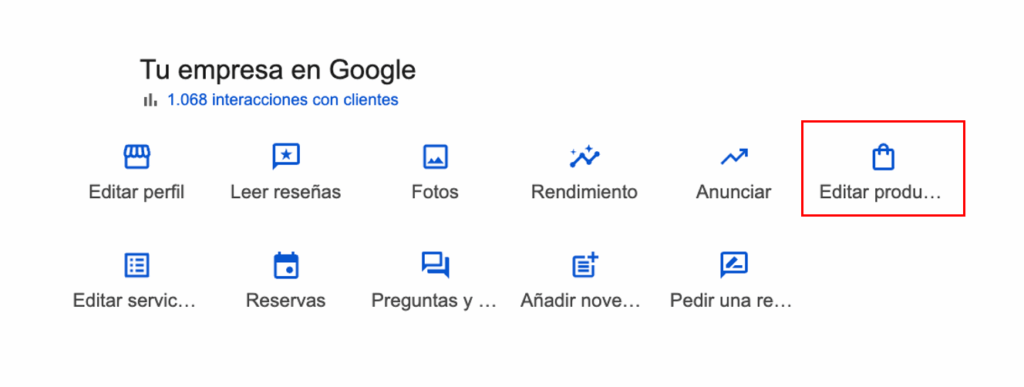1024x387 pixels.
Task: Open the Rendimiento sparkle chart icon
Action: coord(584,156)
